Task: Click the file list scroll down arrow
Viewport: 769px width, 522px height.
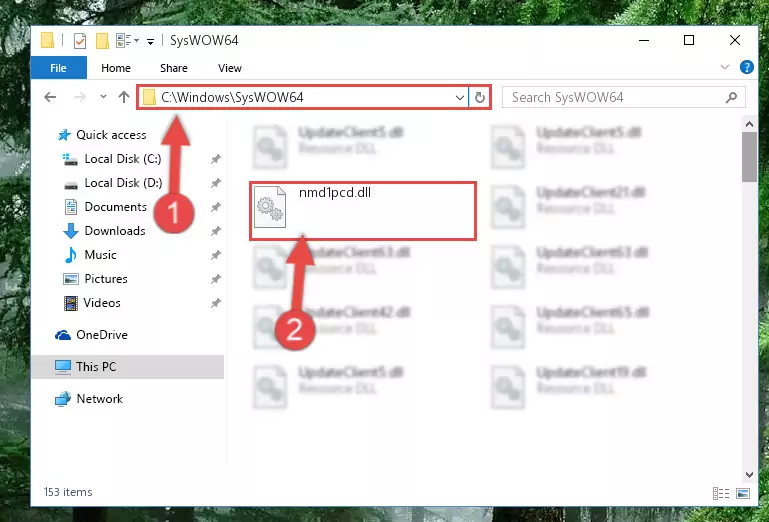Action: [749, 474]
